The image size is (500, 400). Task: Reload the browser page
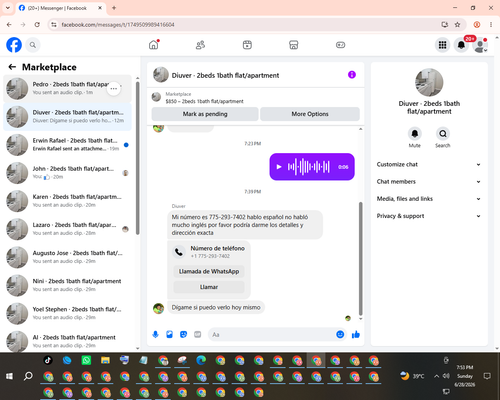(x=37, y=25)
